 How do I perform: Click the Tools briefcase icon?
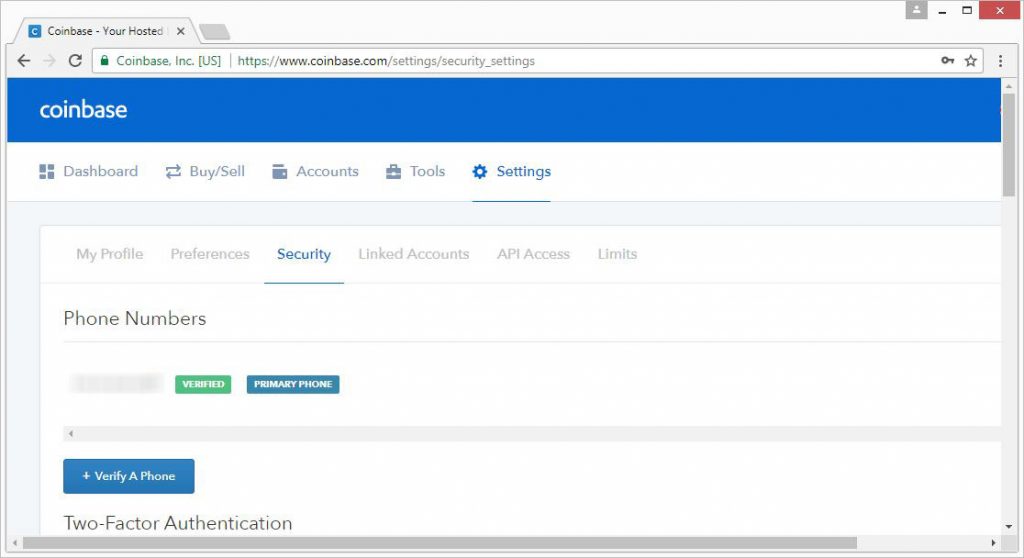coord(393,171)
